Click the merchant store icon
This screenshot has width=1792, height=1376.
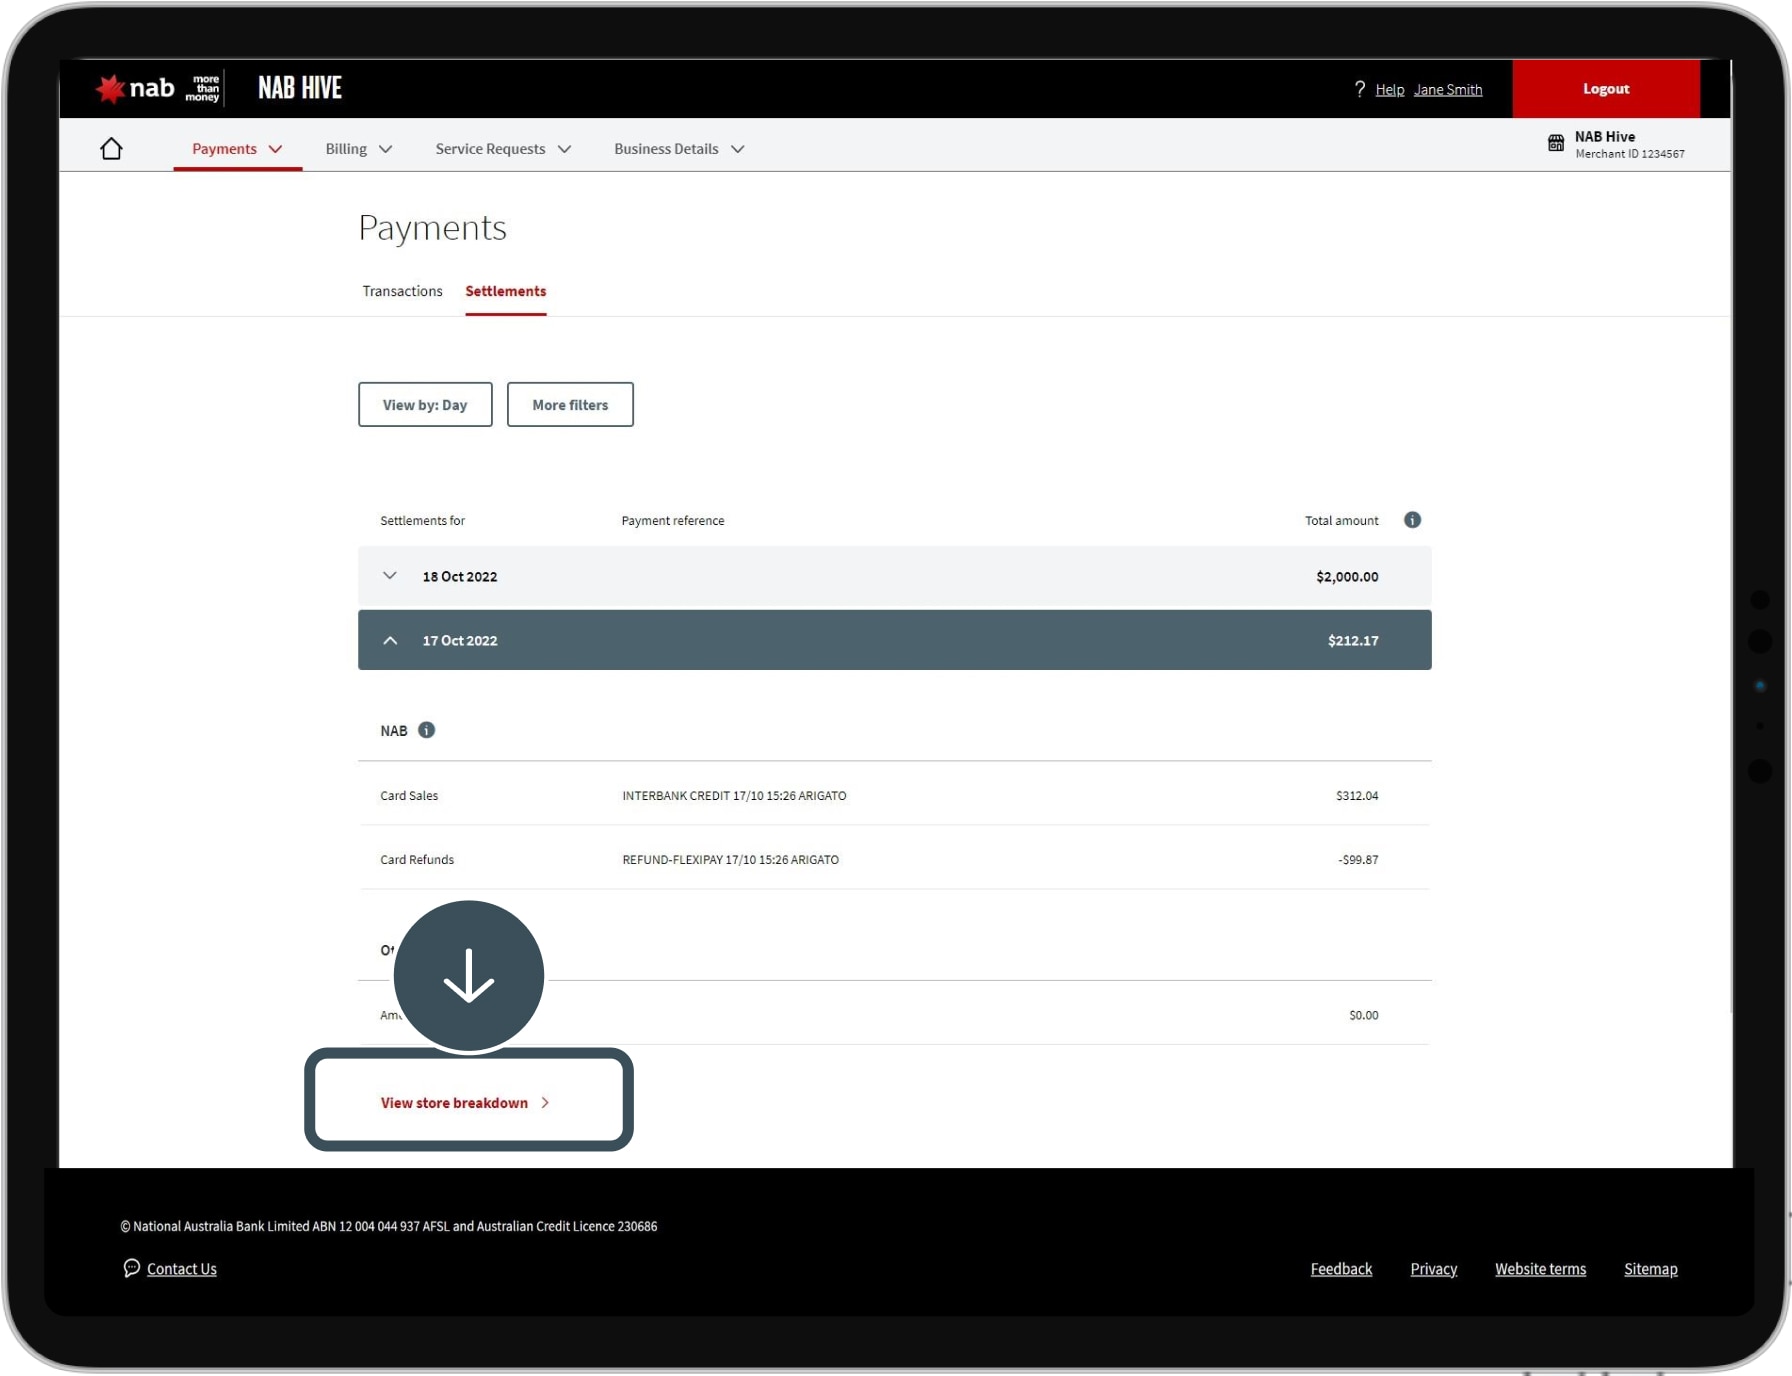pyautogui.click(x=1555, y=143)
